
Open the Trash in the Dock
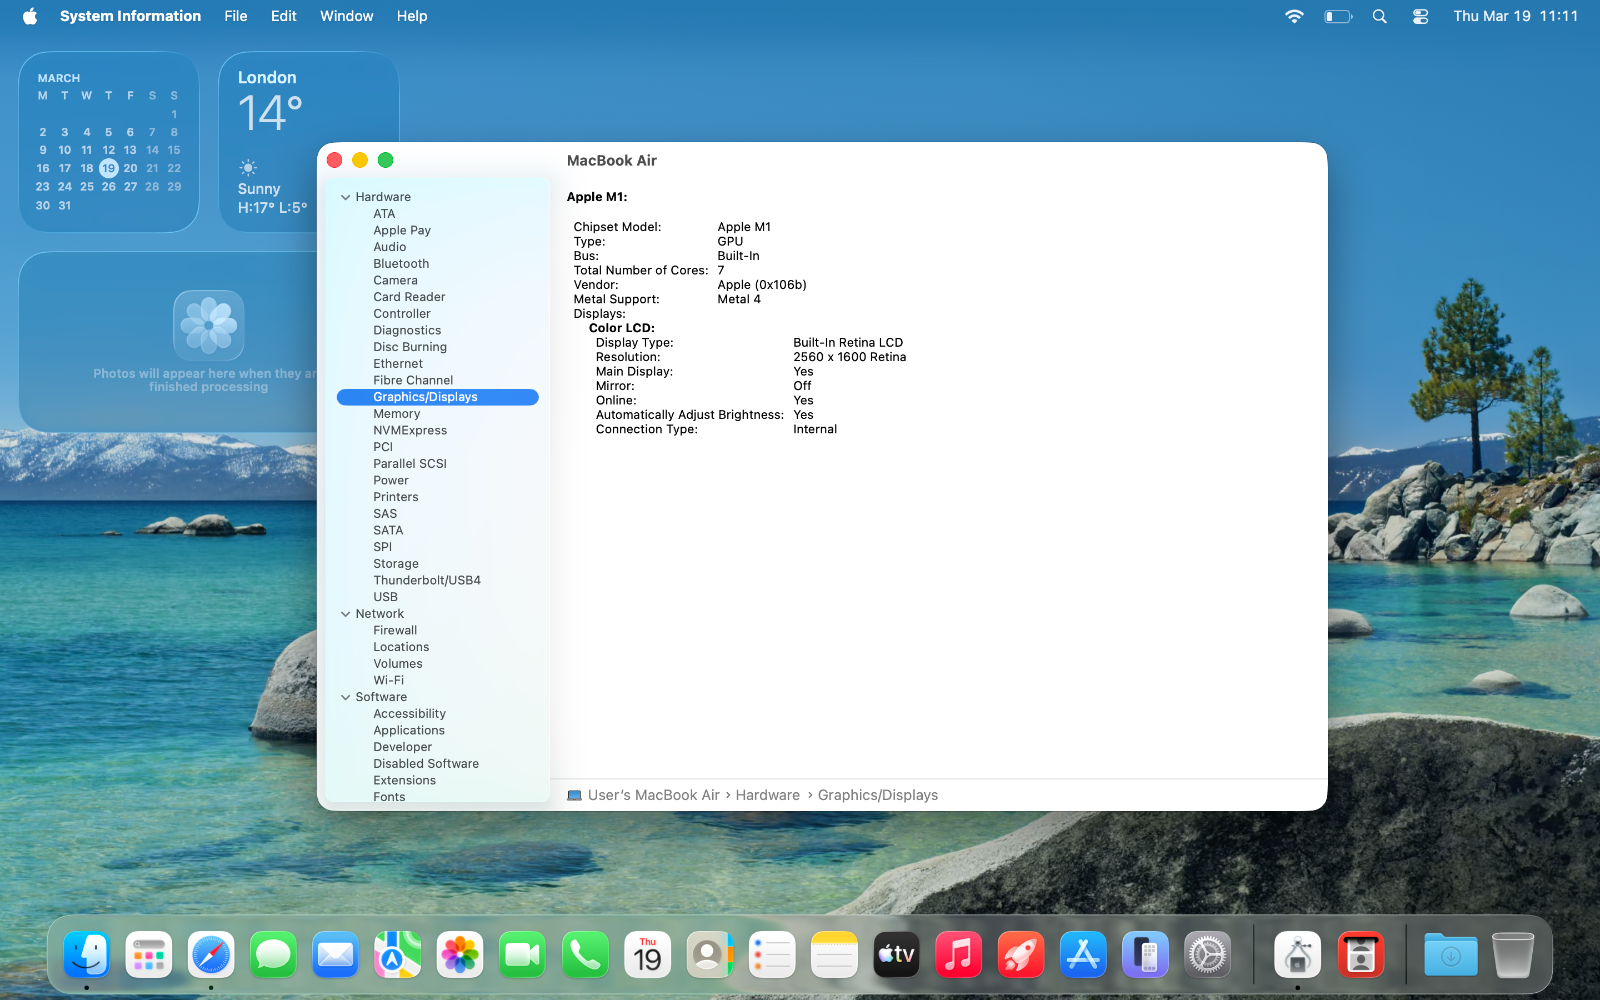click(1512, 956)
